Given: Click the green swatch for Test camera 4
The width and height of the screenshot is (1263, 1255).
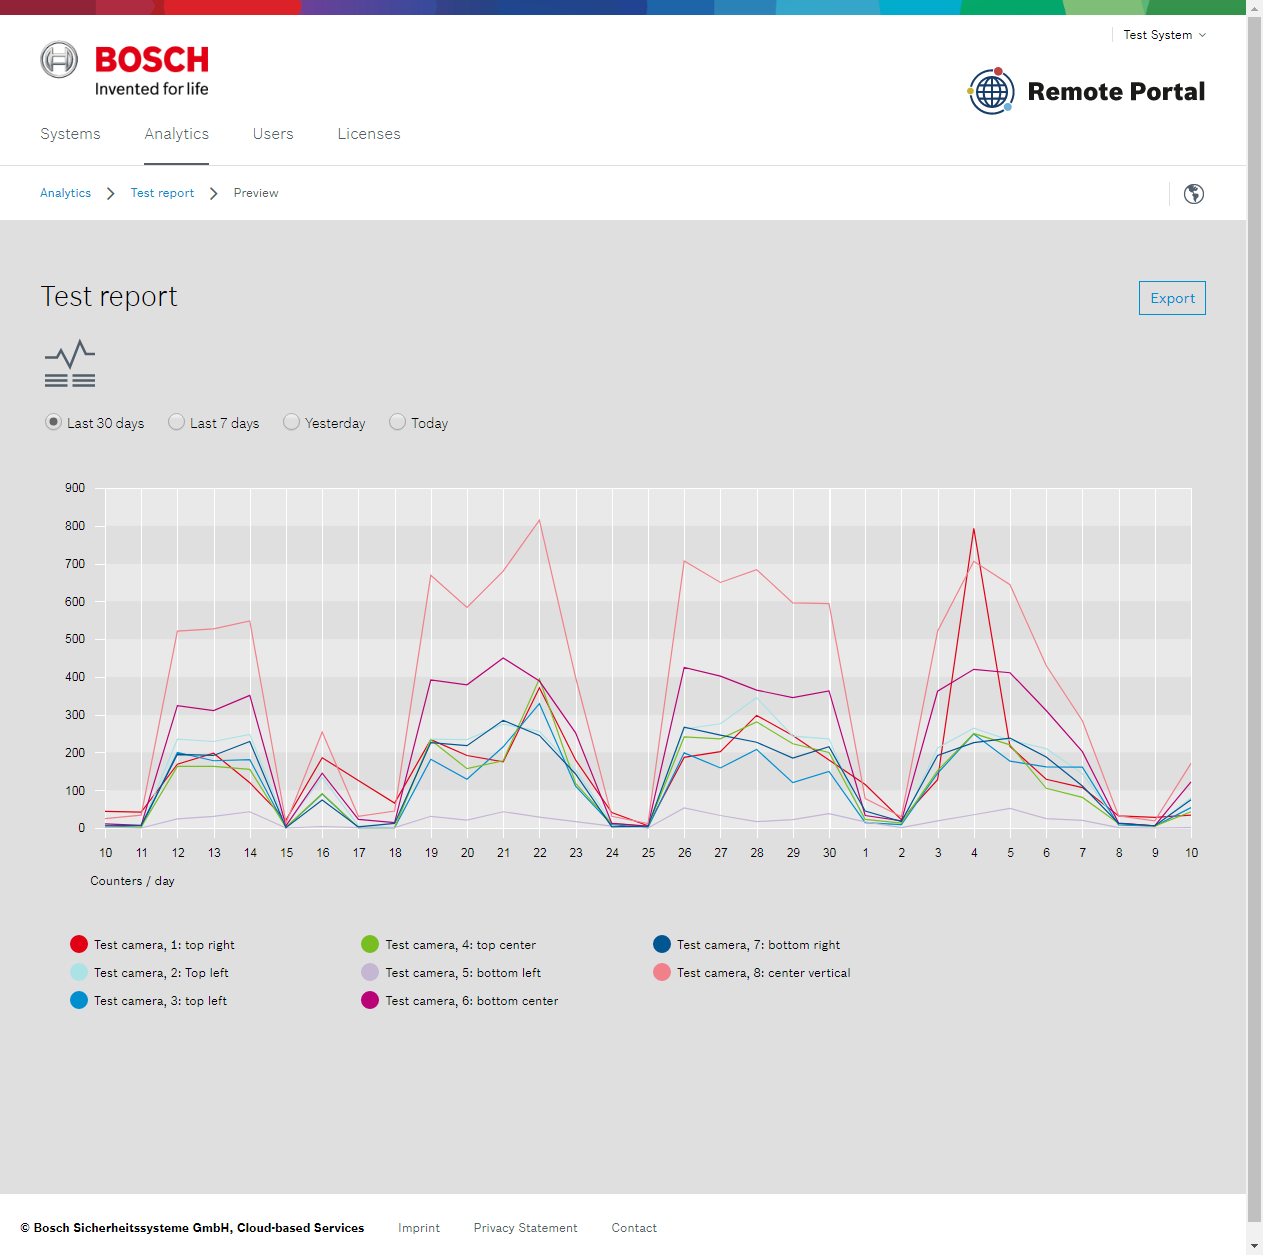Looking at the screenshot, I should click(370, 944).
